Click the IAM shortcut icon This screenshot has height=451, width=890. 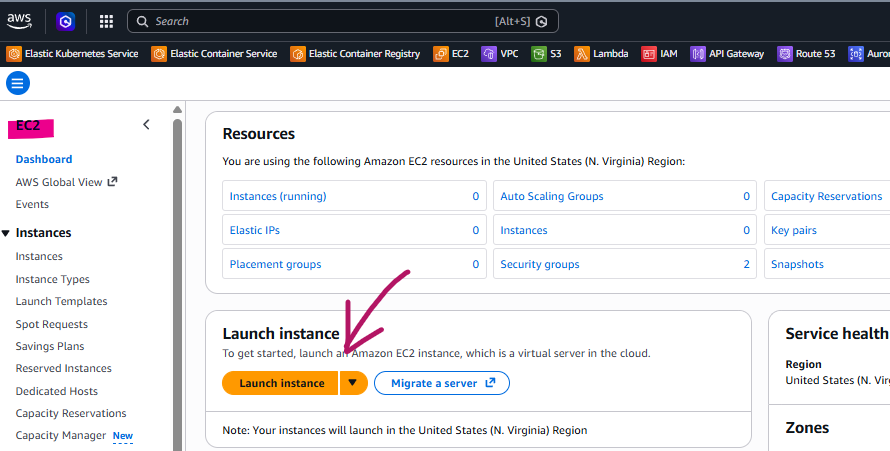tap(649, 54)
